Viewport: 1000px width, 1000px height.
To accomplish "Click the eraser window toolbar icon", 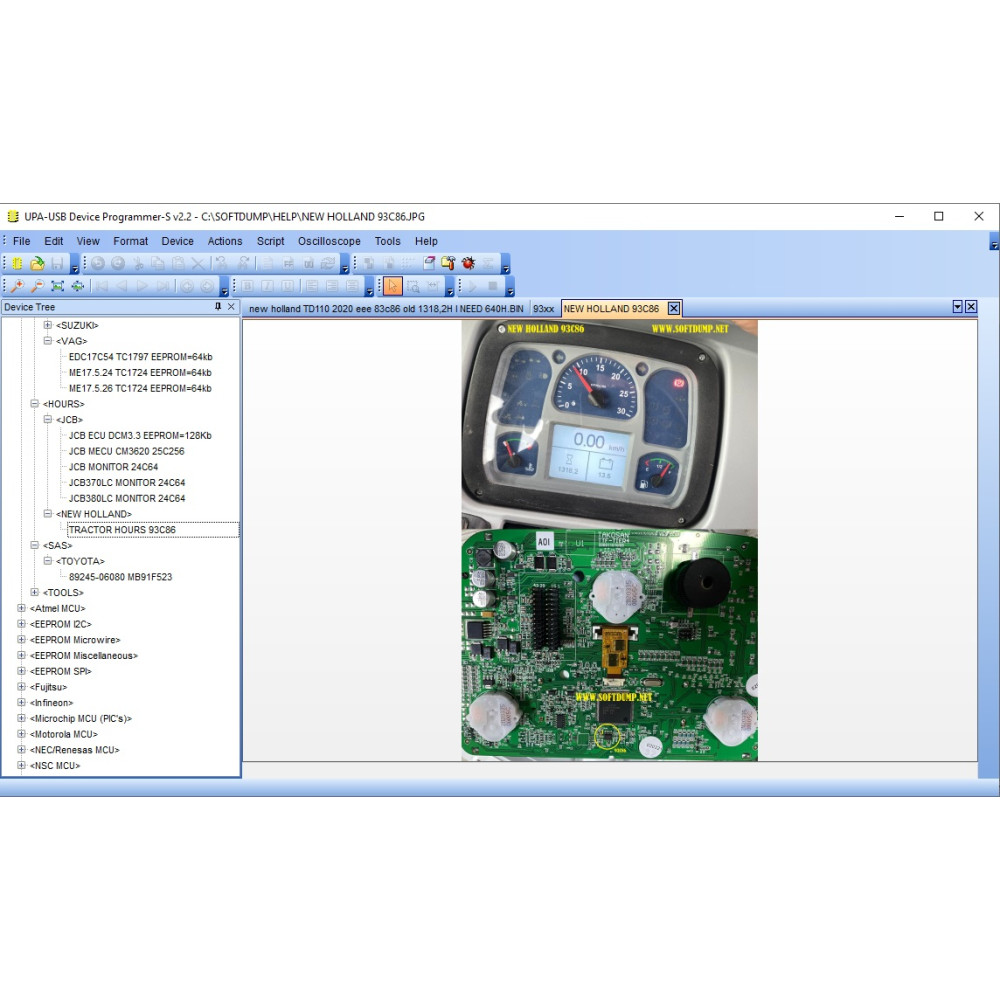I will (429, 263).
